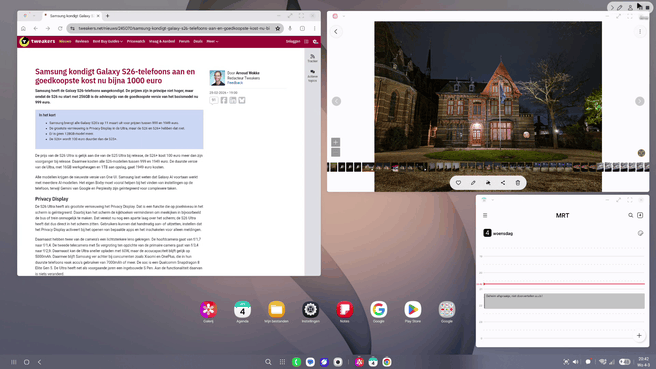Expand the Meer dropdown on Tweakers
Screen dimensions: 656x369
[212, 41]
